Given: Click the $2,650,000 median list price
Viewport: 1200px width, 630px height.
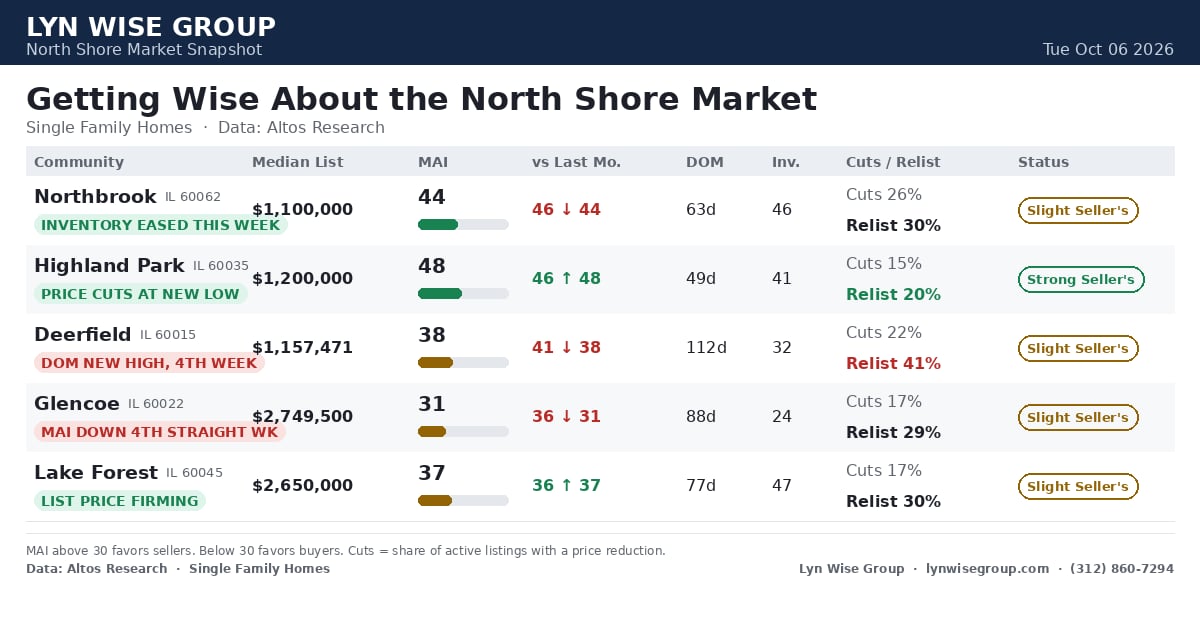Looking at the screenshot, I should [x=302, y=486].
